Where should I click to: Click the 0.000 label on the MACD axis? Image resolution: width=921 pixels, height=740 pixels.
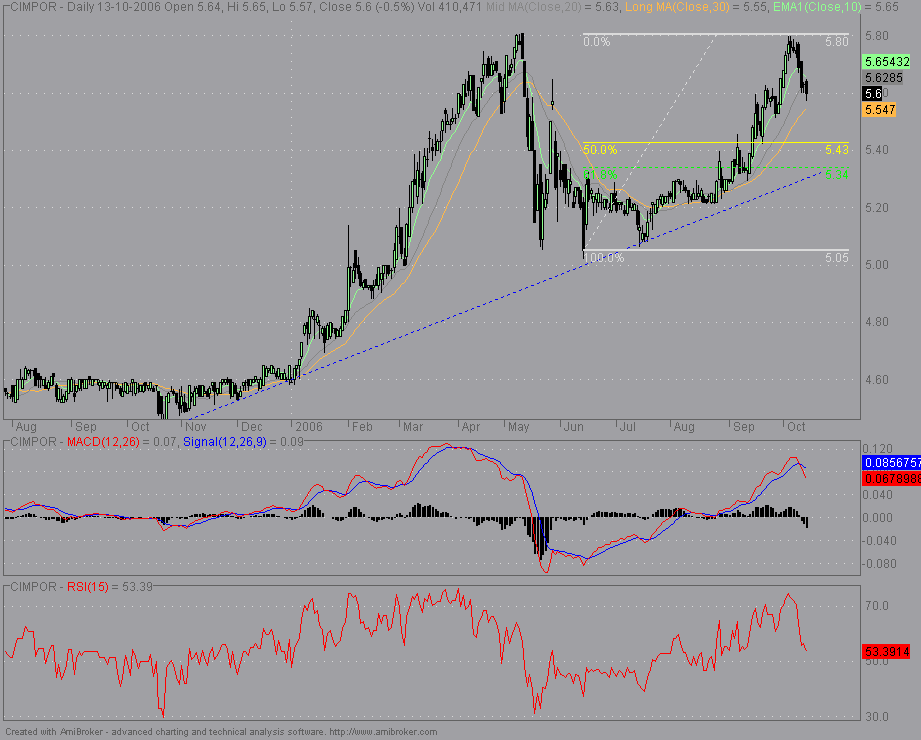pos(879,518)
